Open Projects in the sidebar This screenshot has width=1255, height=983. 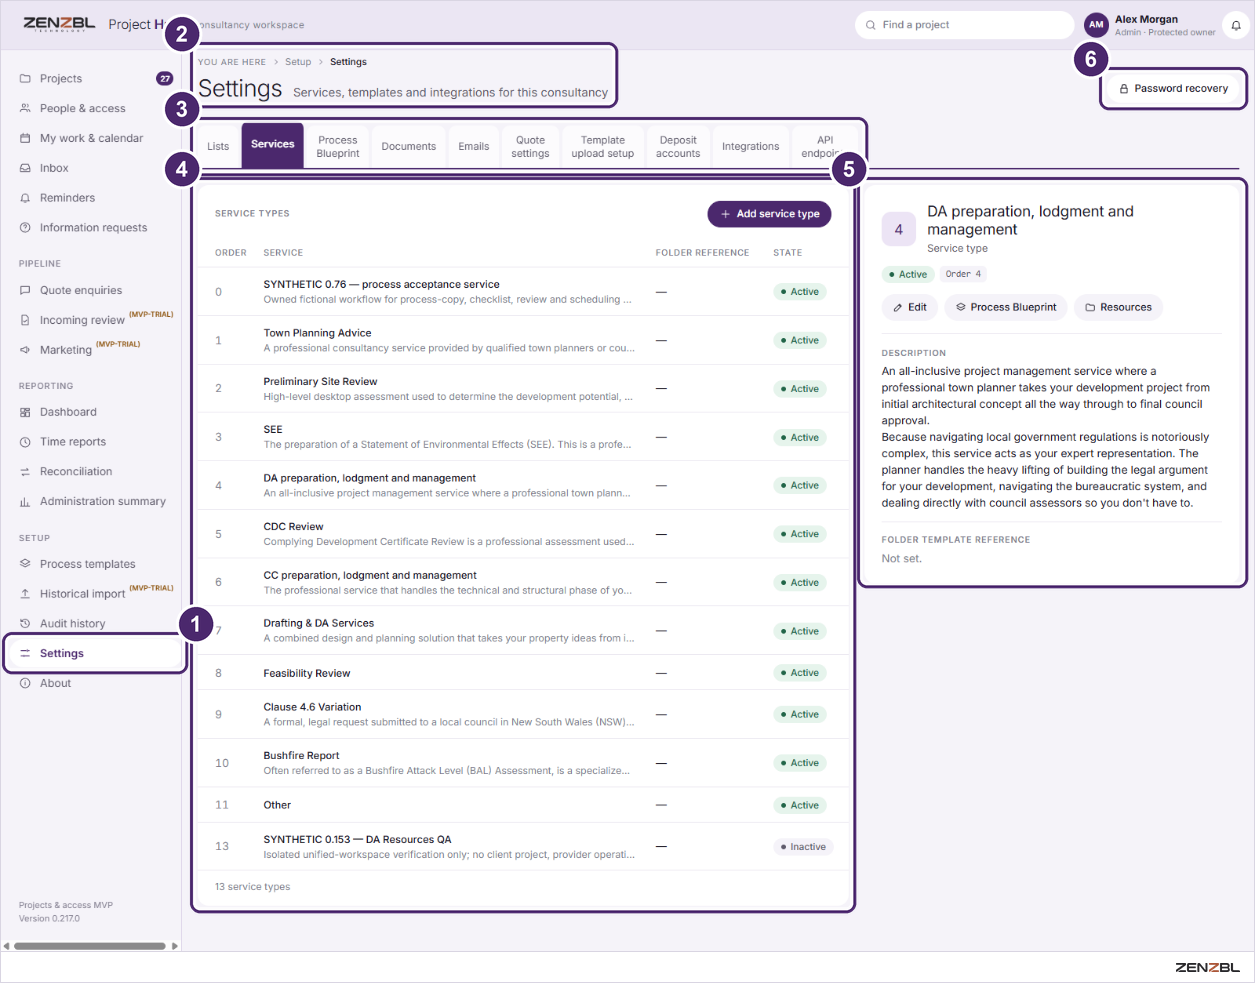pyautogui.click(x=61, y=79)
